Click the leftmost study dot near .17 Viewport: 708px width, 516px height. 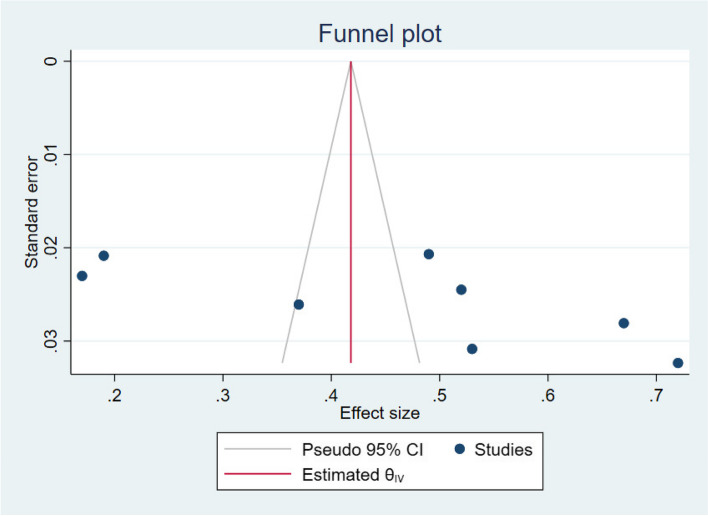click(82, 276)
